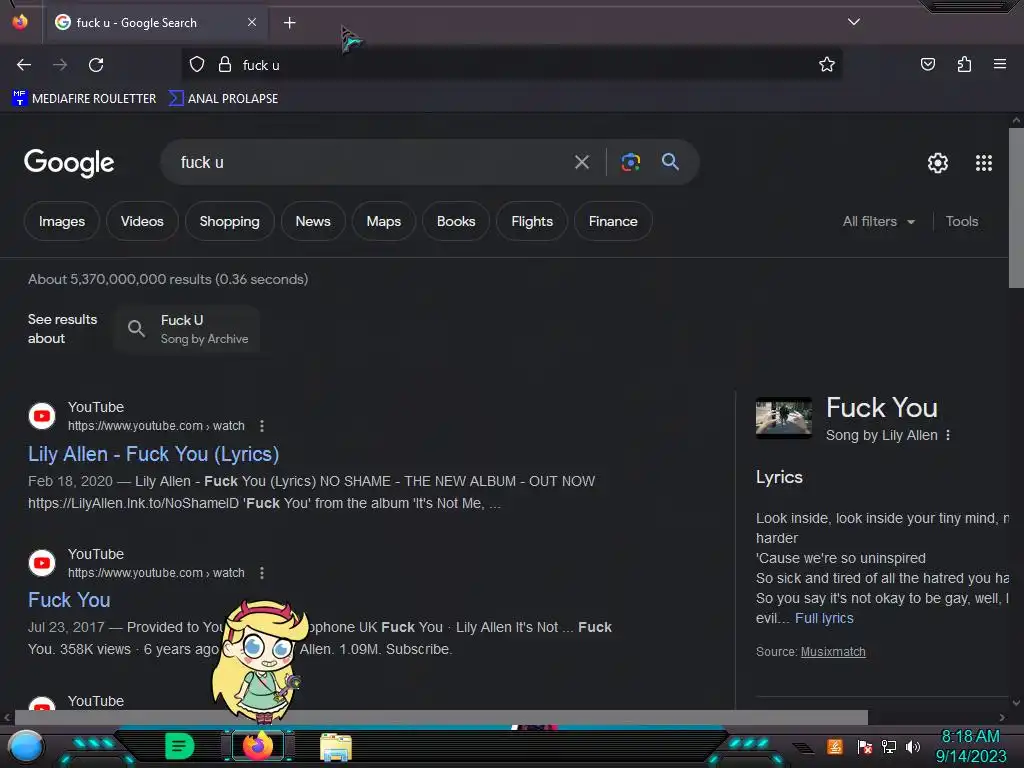Open the network tray icon

click(889, 746)
